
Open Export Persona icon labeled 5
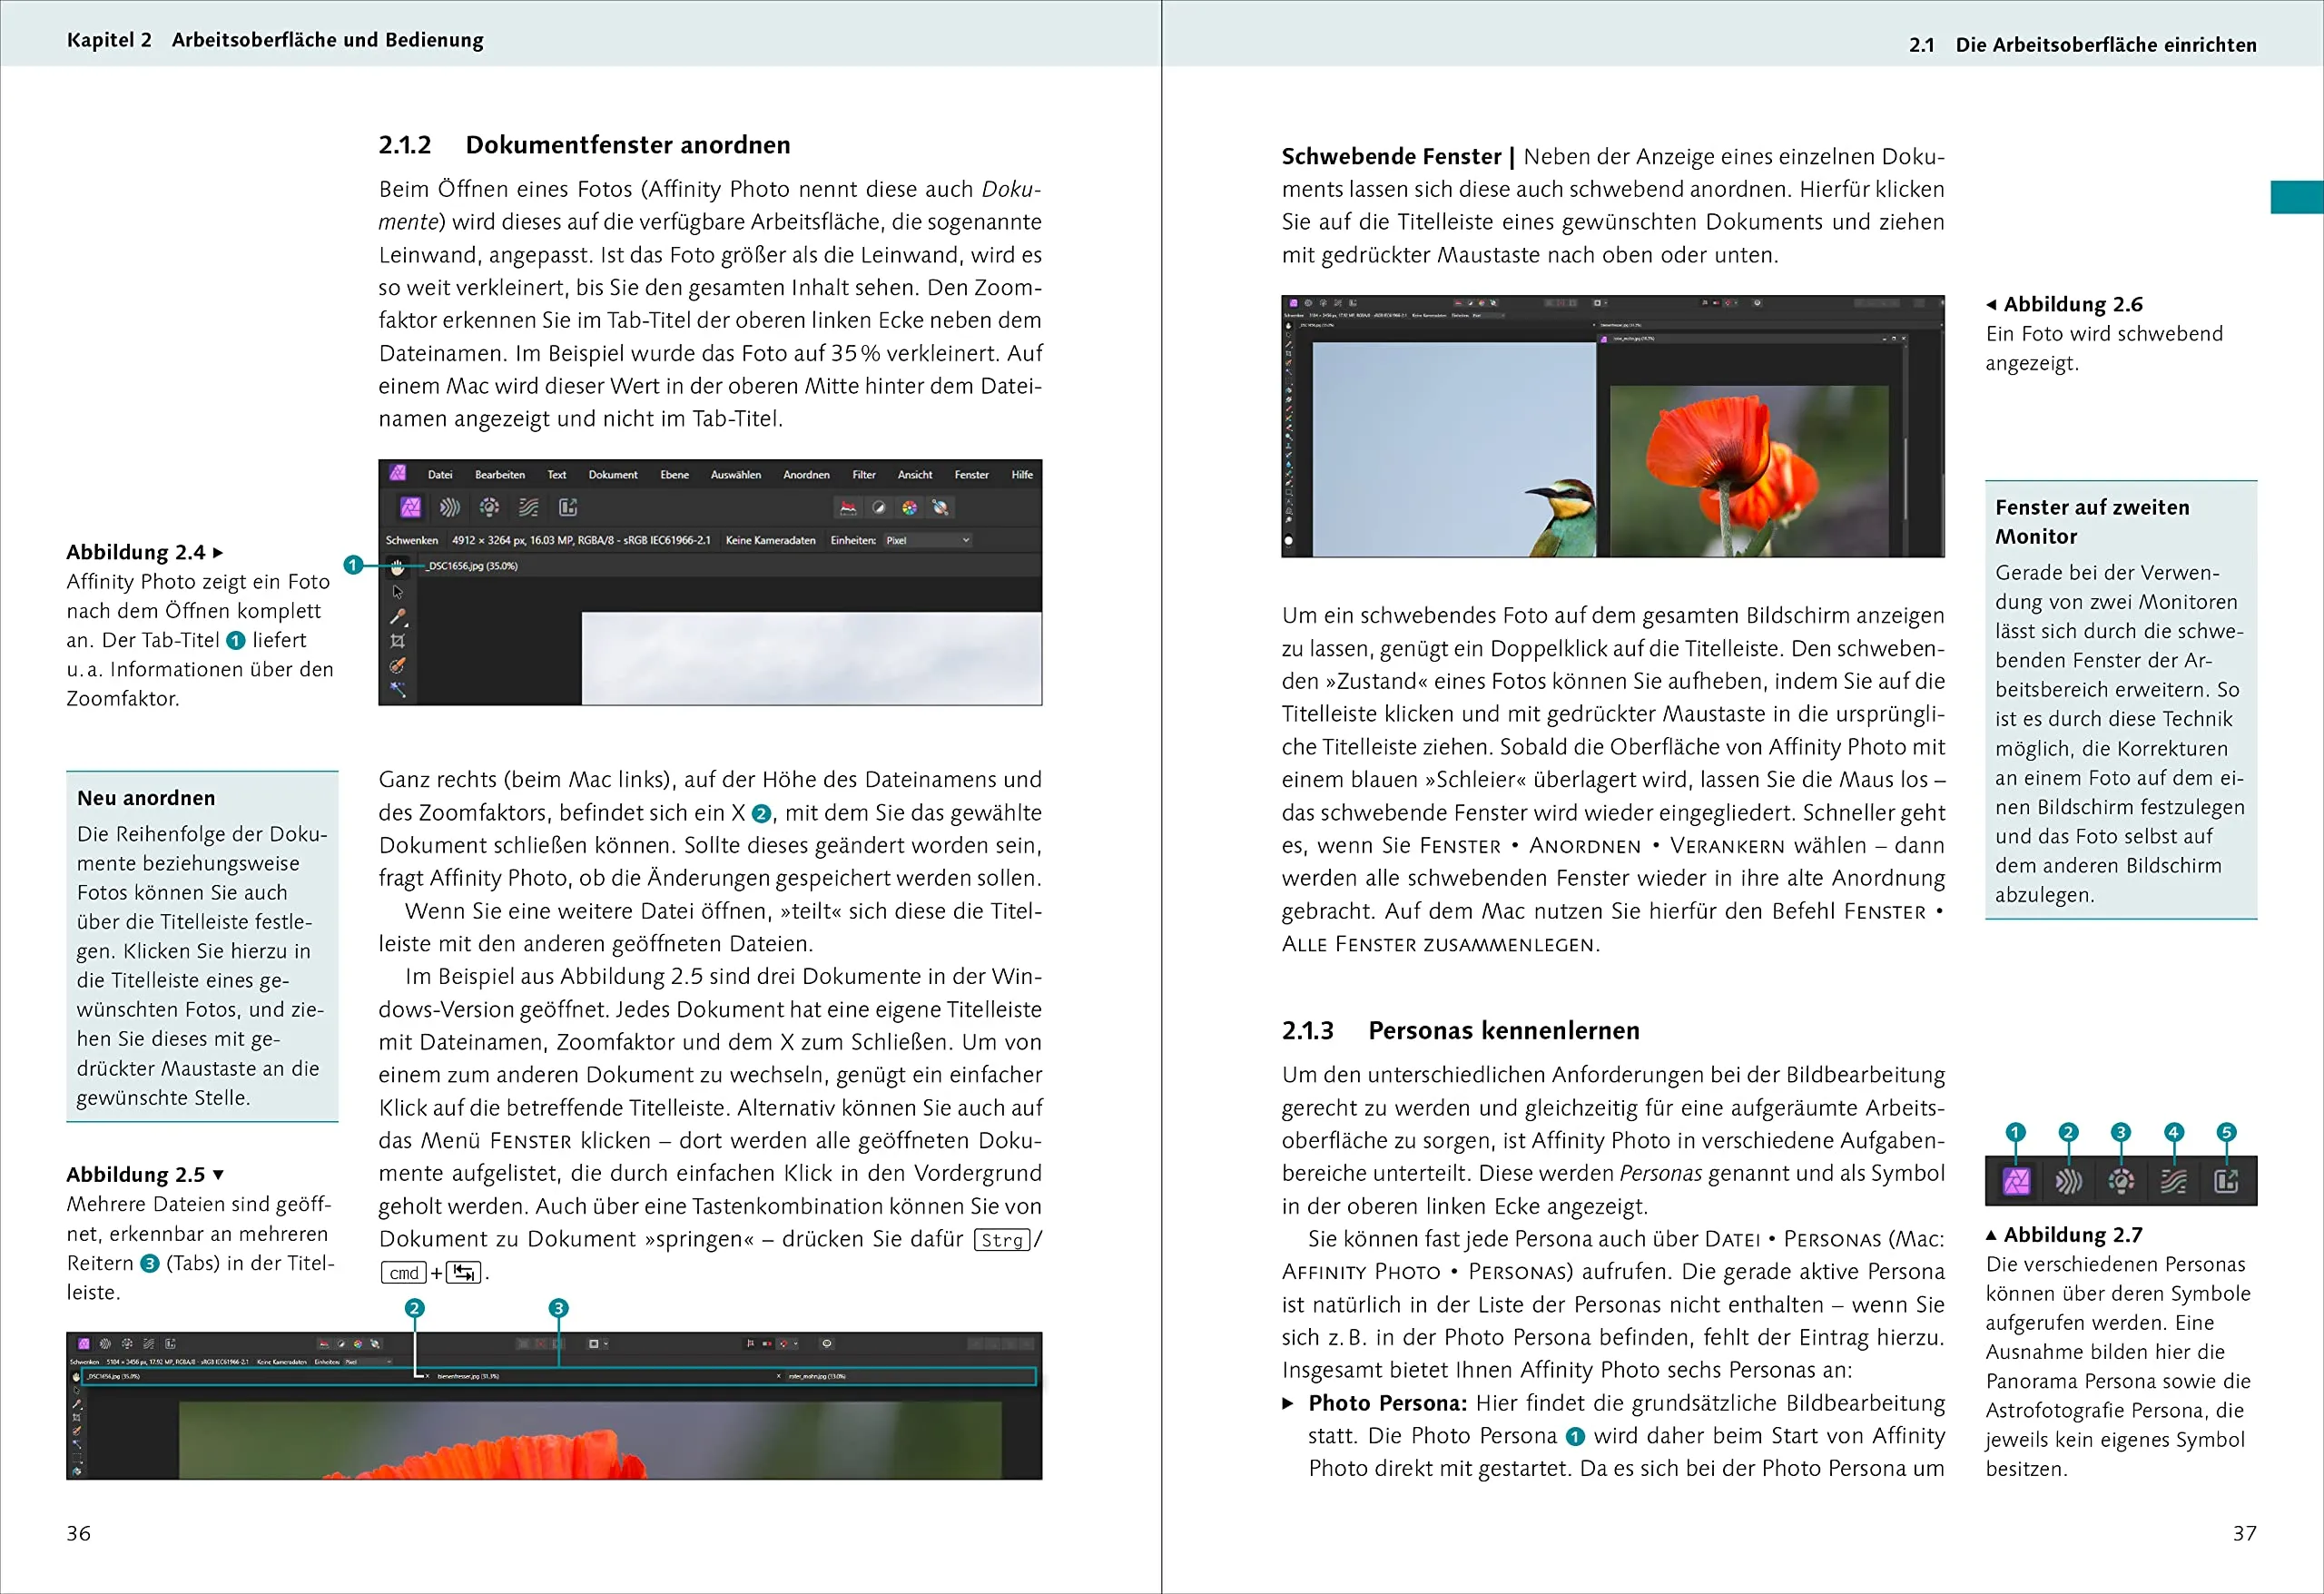point(2226,1182)
